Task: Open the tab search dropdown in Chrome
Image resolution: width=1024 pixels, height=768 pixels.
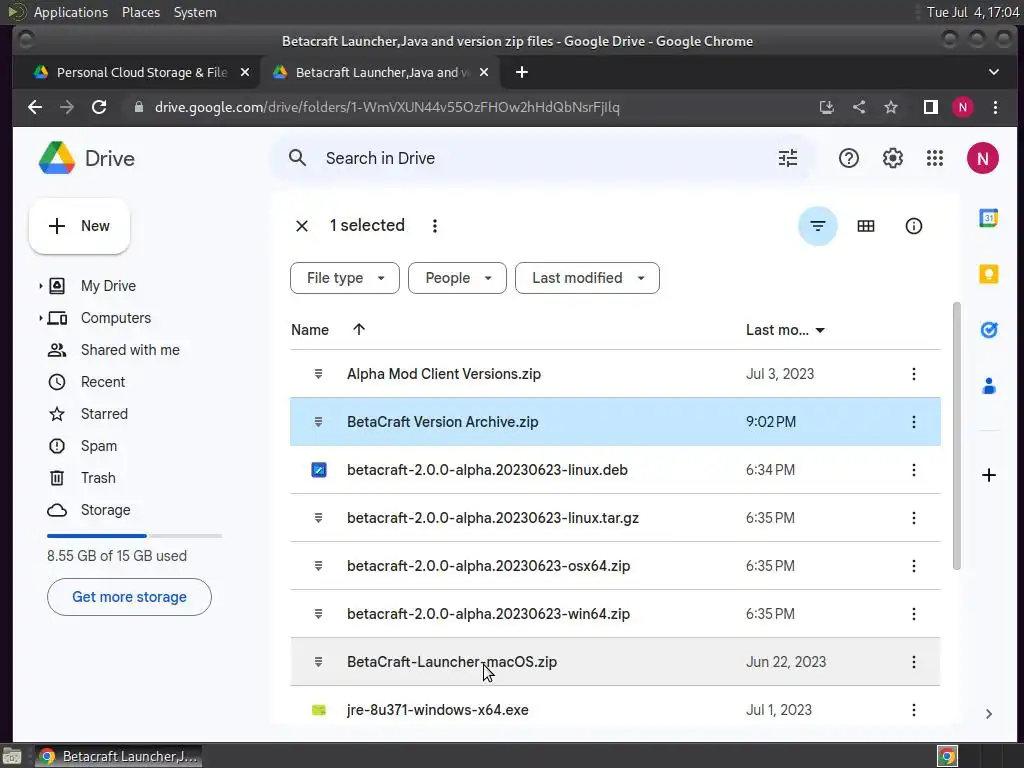Action: pos(994,72)
